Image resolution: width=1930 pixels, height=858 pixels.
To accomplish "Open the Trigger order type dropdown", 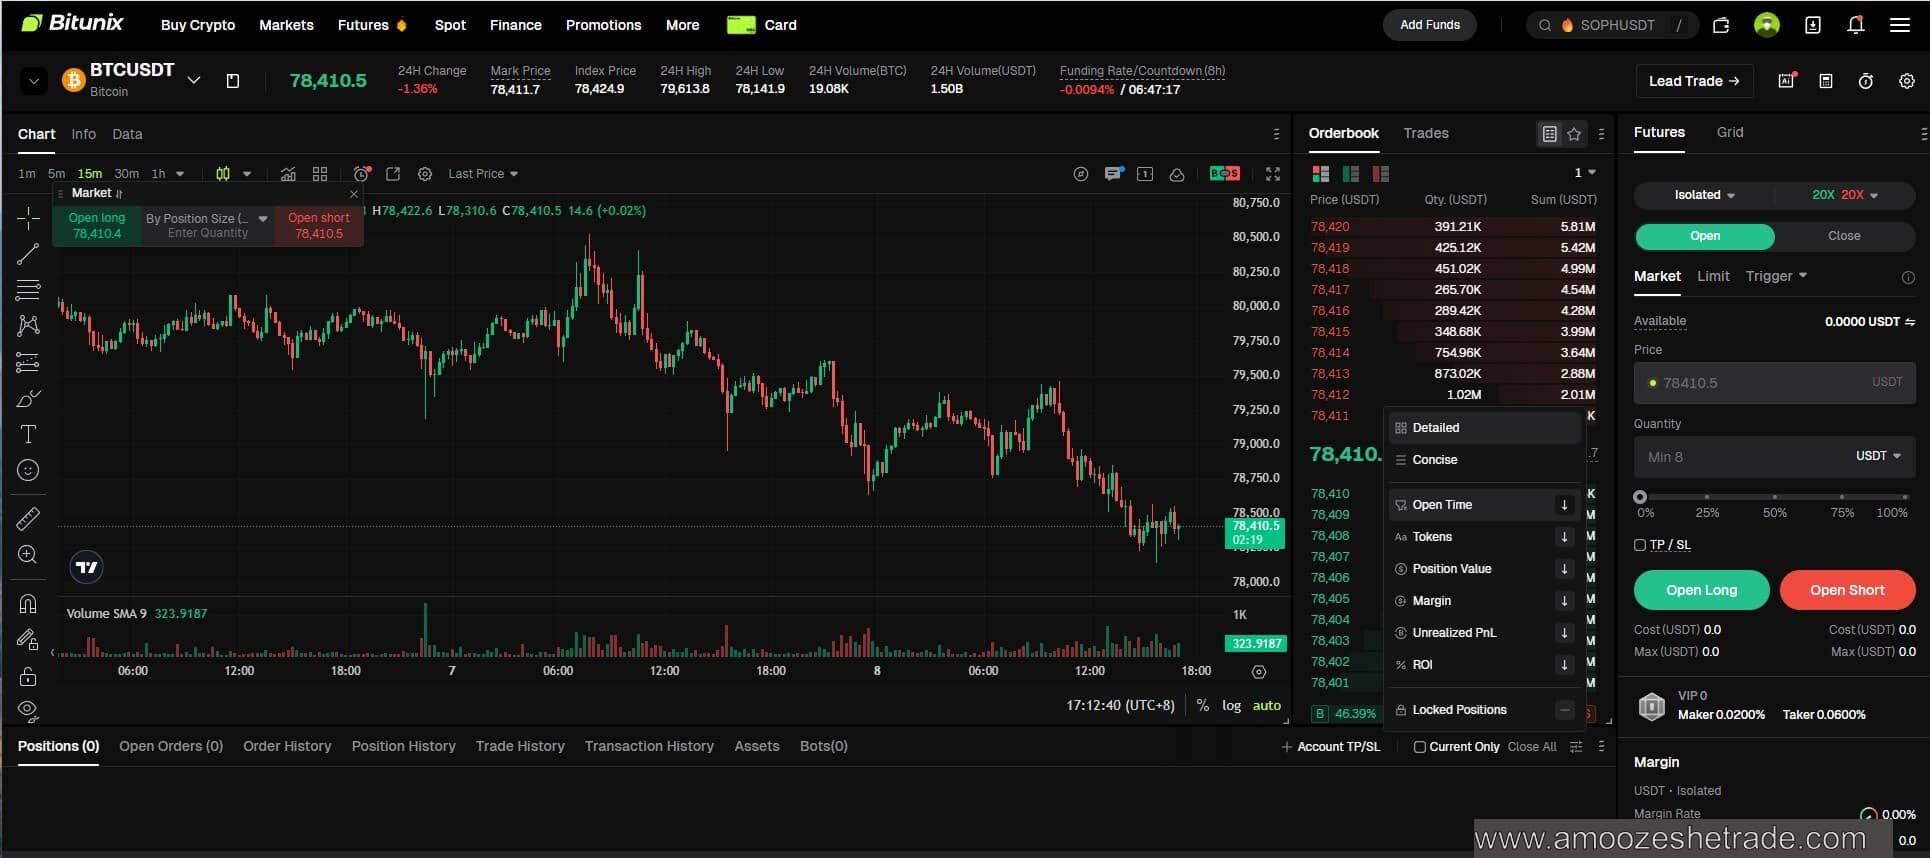I will point(1776,276).
